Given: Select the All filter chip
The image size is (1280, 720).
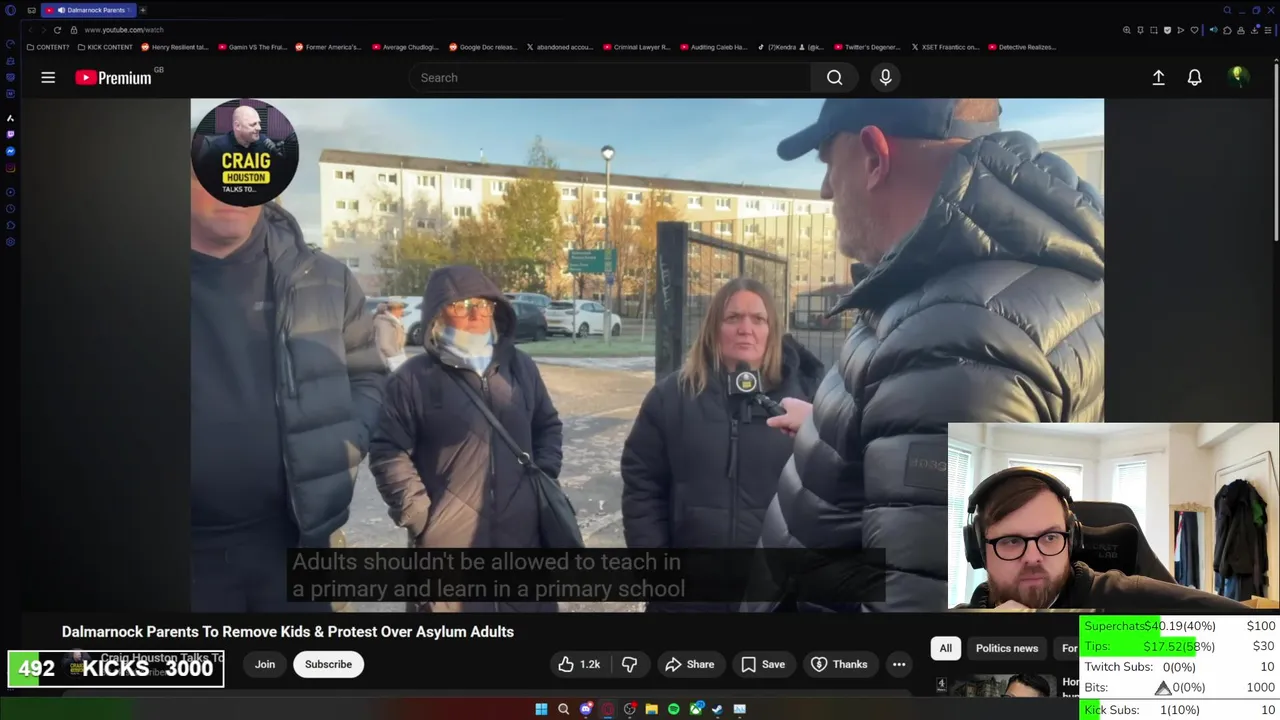Looking at the screenshot, I should tap(945, 648).
